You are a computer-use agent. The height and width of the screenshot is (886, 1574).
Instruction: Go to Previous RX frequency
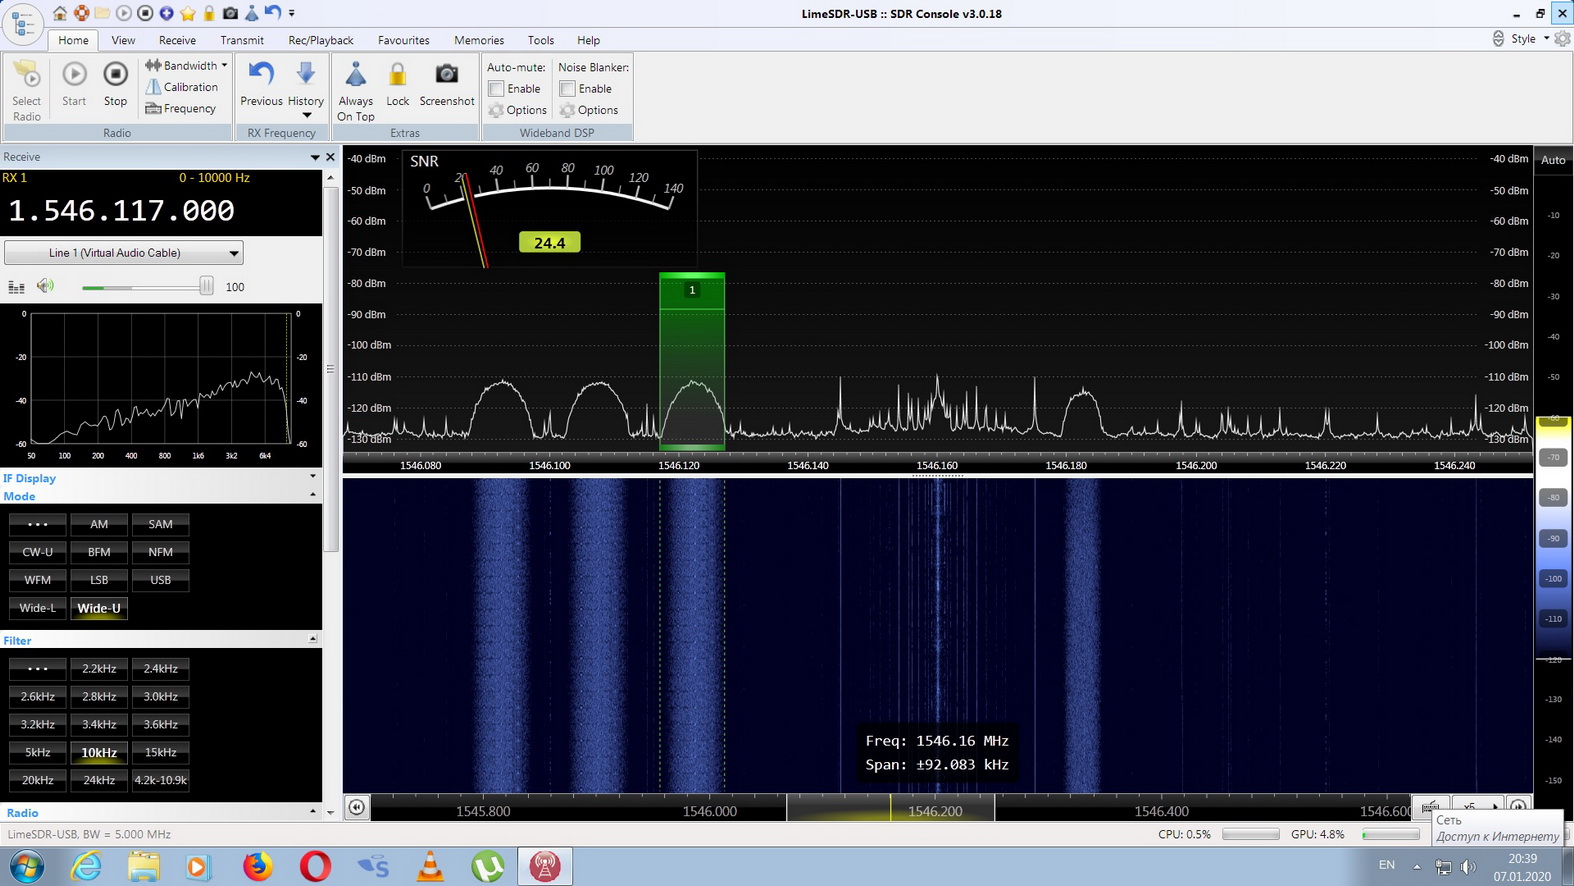click(261, 84)
